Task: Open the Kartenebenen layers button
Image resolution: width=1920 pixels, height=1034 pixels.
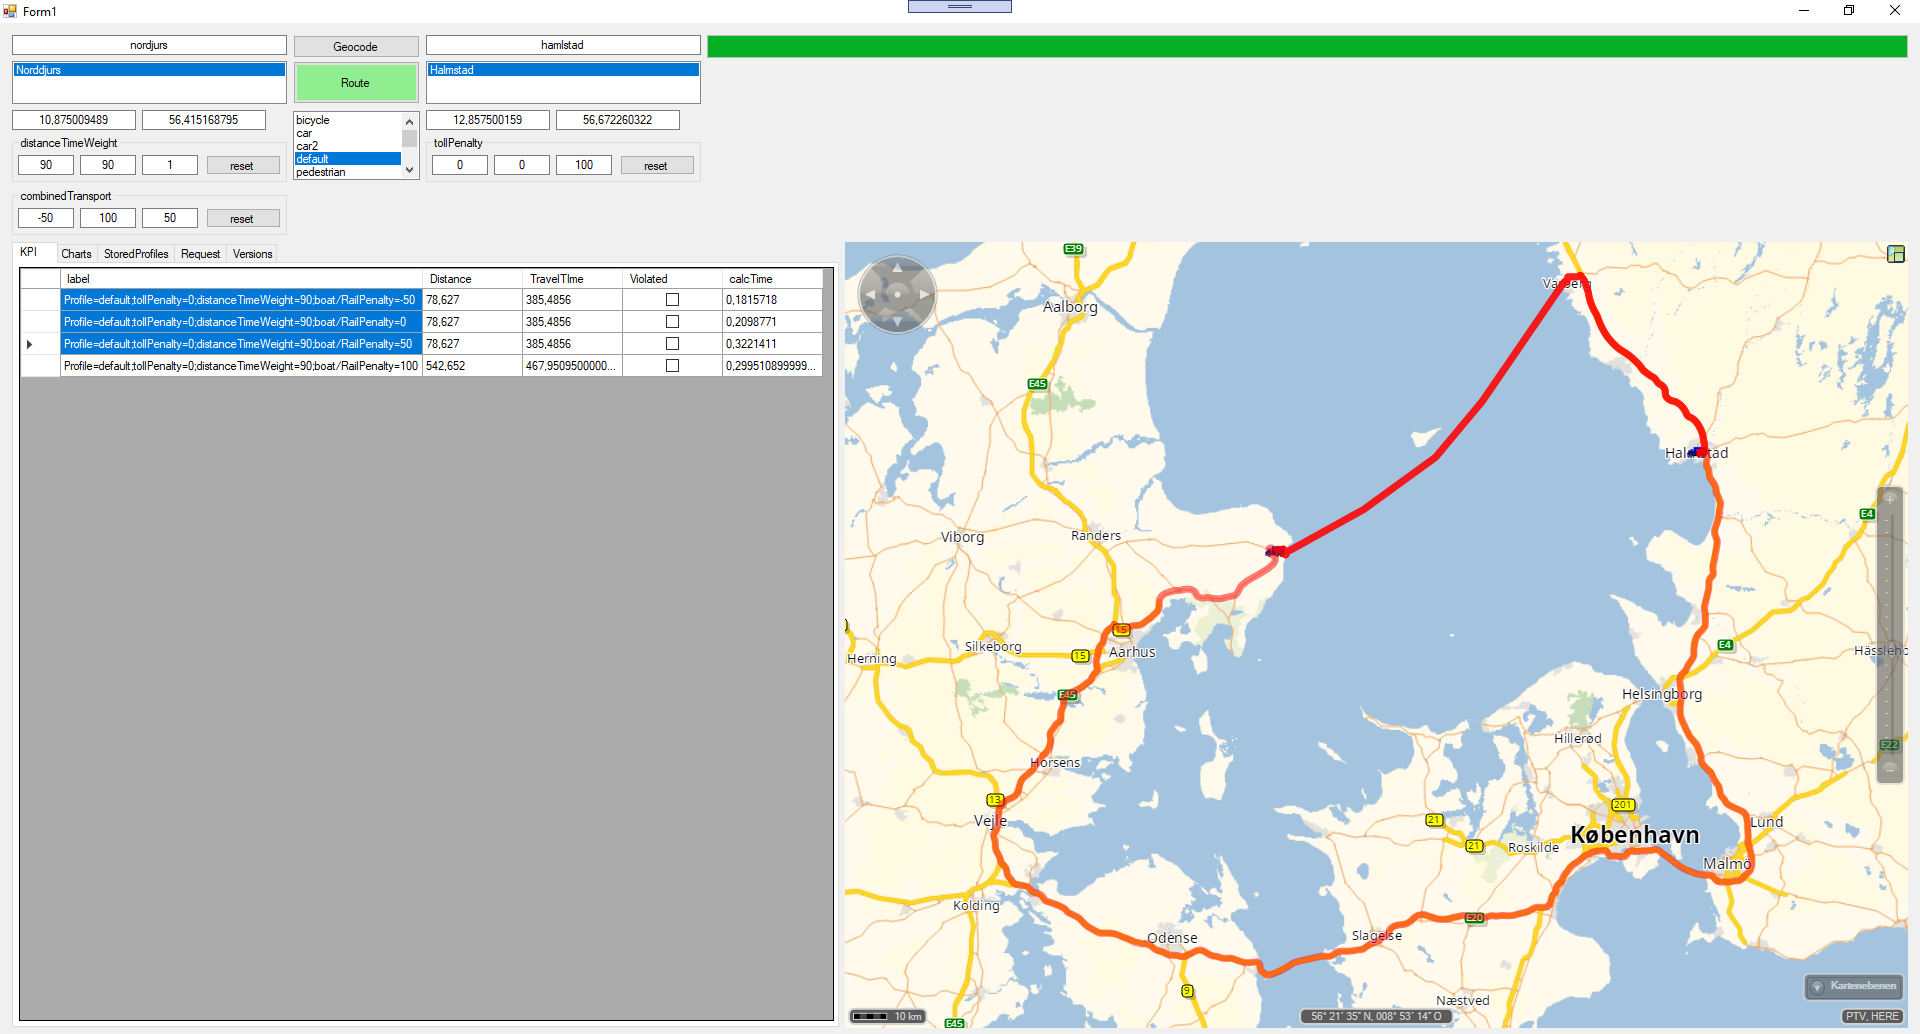Action: click(x=1853, y=986)
